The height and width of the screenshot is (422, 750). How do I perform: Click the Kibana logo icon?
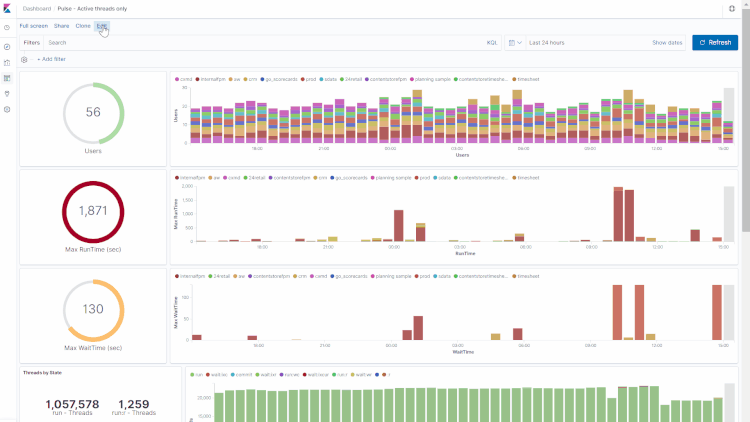(8, 8)
